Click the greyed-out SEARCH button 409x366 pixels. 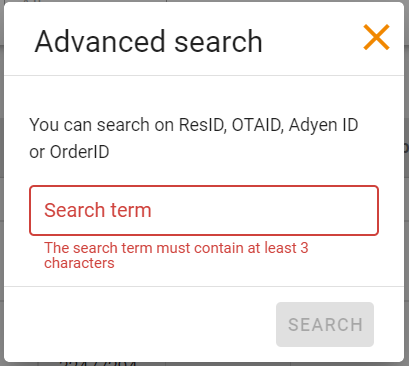tap(325, 324)
